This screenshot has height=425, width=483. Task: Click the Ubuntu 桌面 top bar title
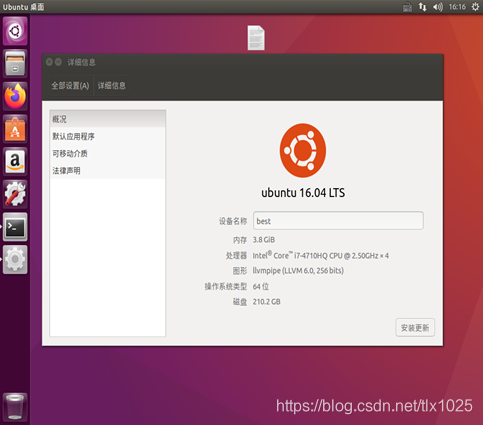(x=23, y=7)
